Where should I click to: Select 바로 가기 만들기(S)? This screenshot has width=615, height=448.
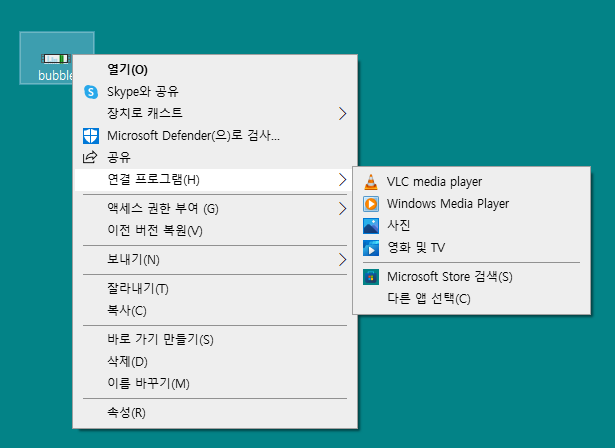pos(215,340)
